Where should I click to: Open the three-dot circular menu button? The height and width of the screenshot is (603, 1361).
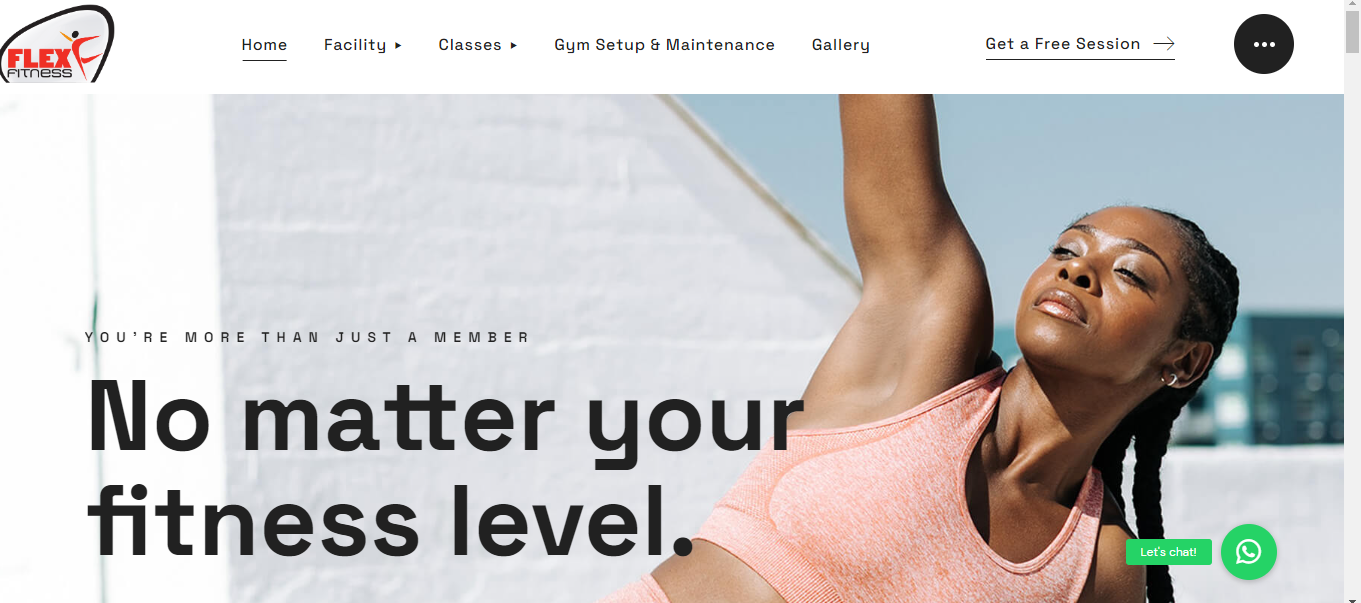(x=1264, y=44)
